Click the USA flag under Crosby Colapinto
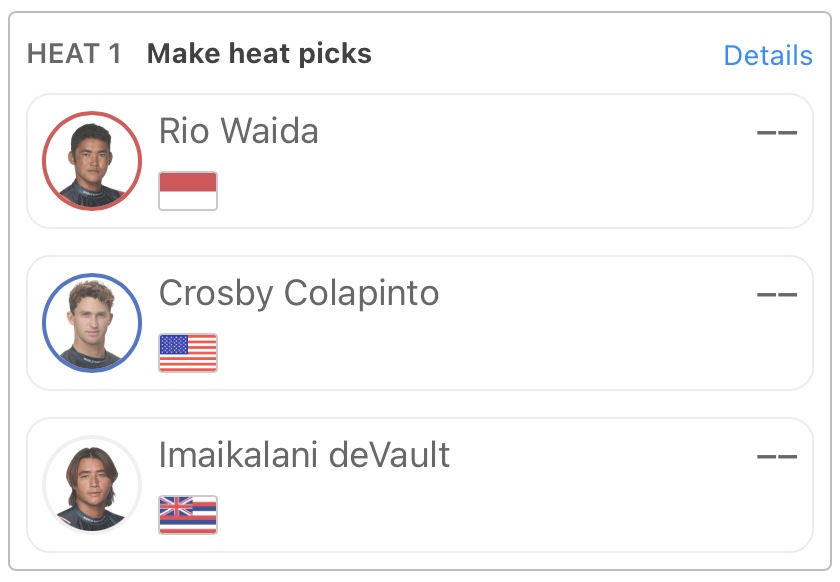Image resolution: width=840 pixels, height=582 pixels. pyautogui.click(x=188, y=353)
